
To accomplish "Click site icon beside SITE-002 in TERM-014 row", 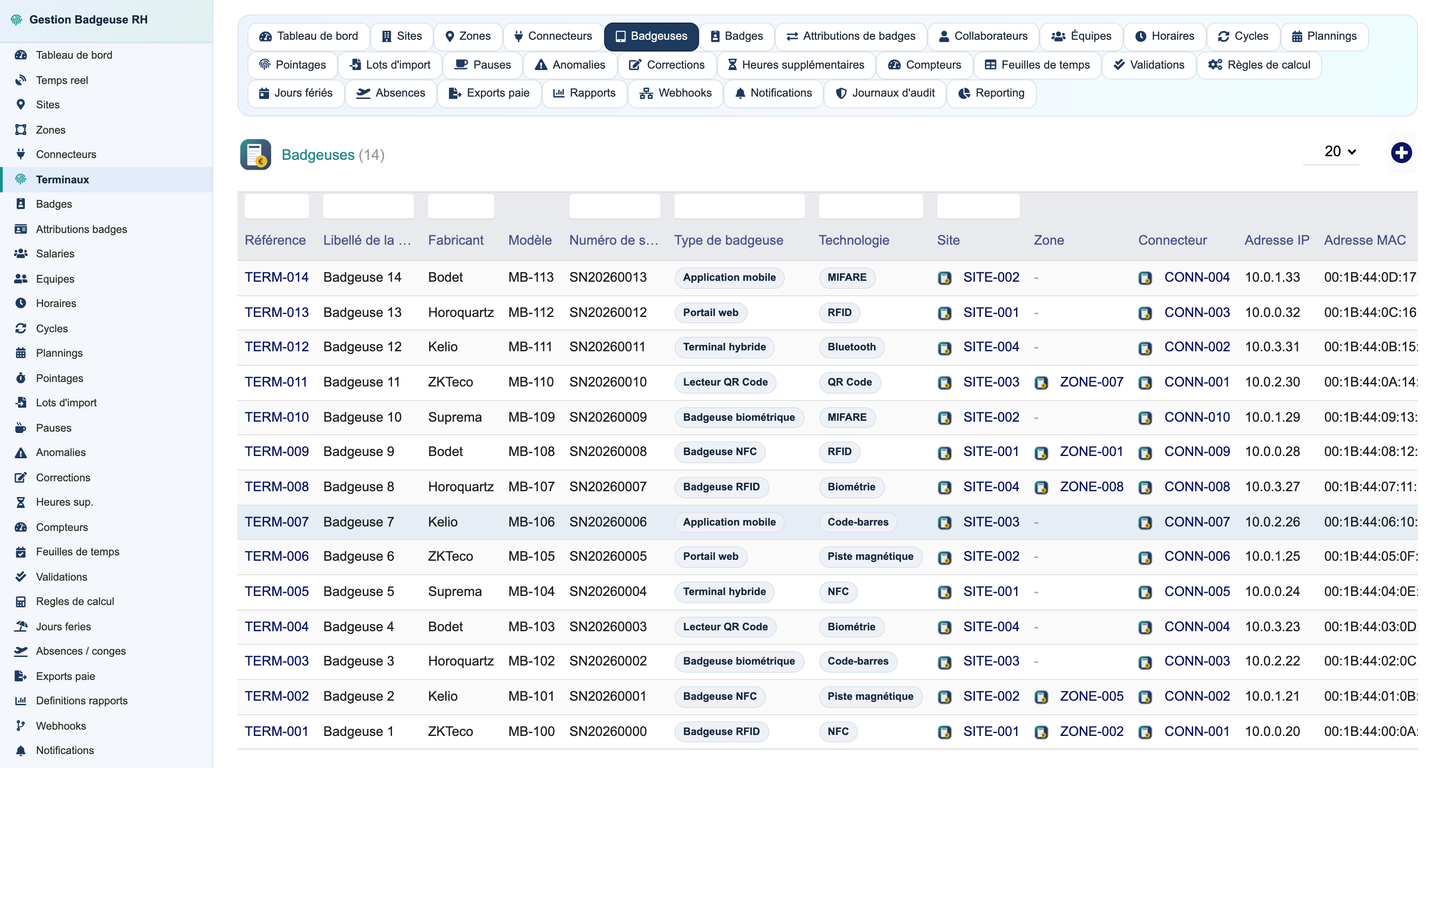I will pyautogui.click(x=945, y=278).
